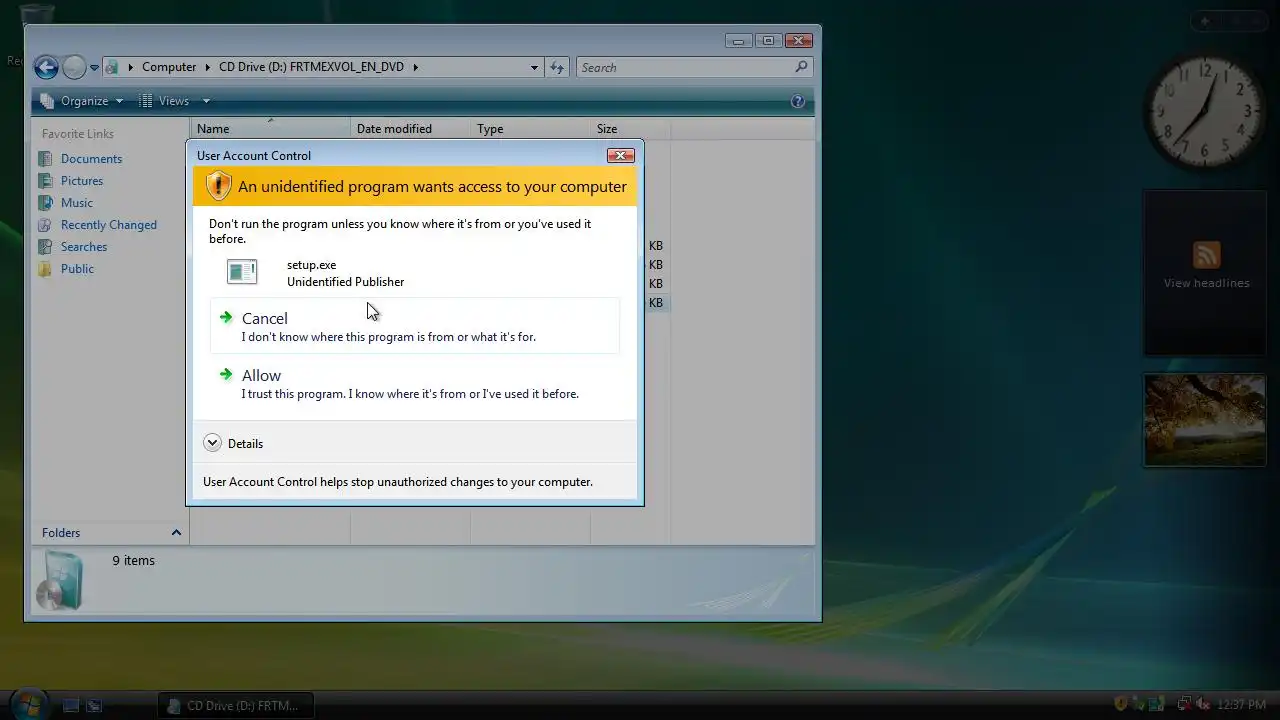Click the 12:37 PM taskbar clock

coord(1242,705)
